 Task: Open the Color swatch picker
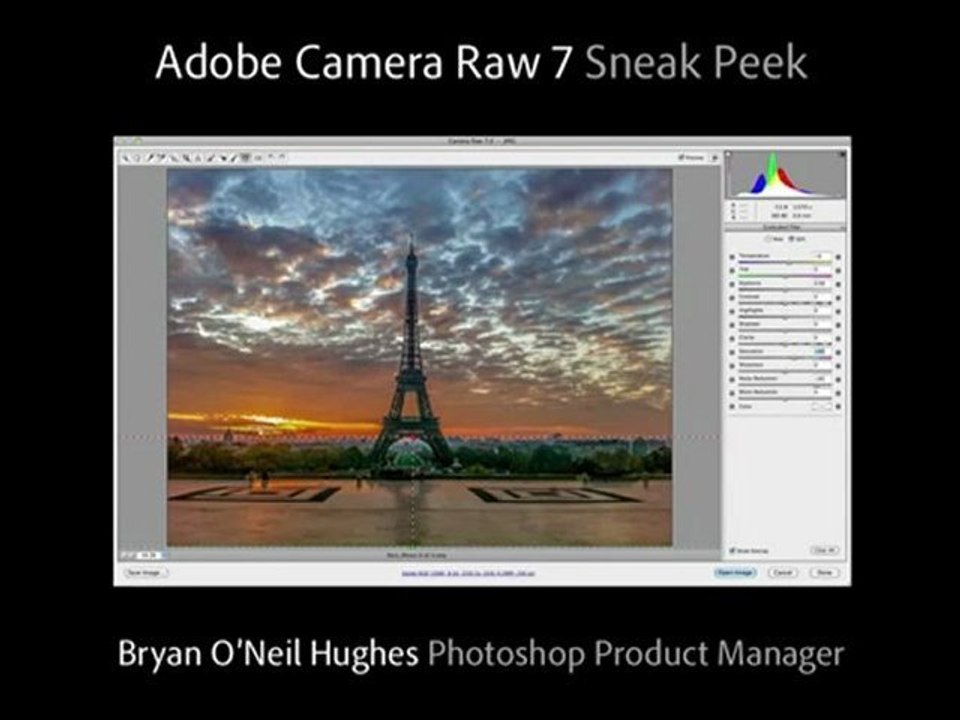[822, 406]
